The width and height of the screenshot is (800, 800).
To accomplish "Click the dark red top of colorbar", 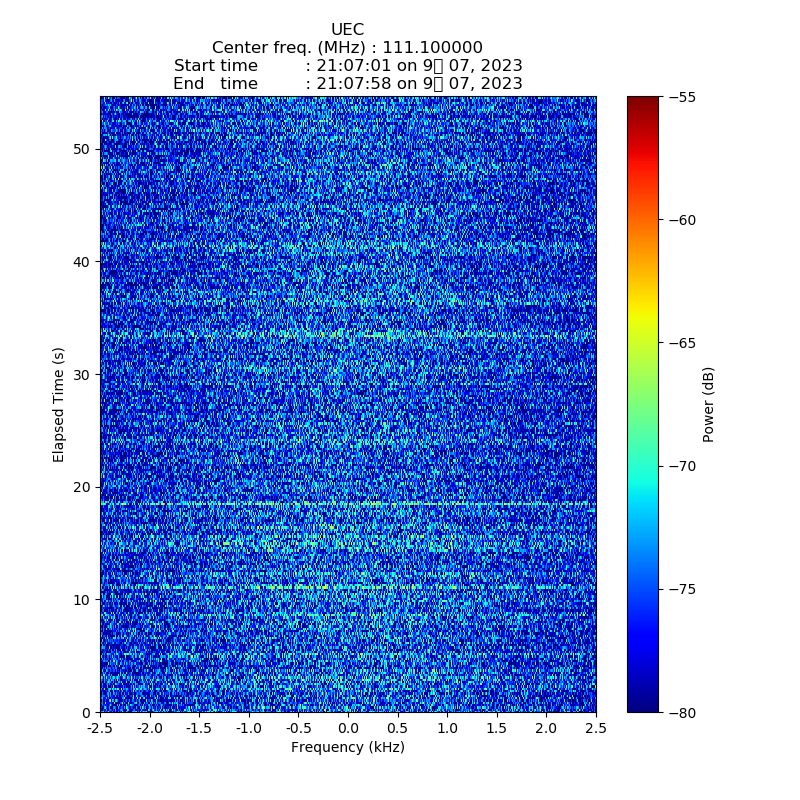I will pyautogui.click(x=643, y=102).
